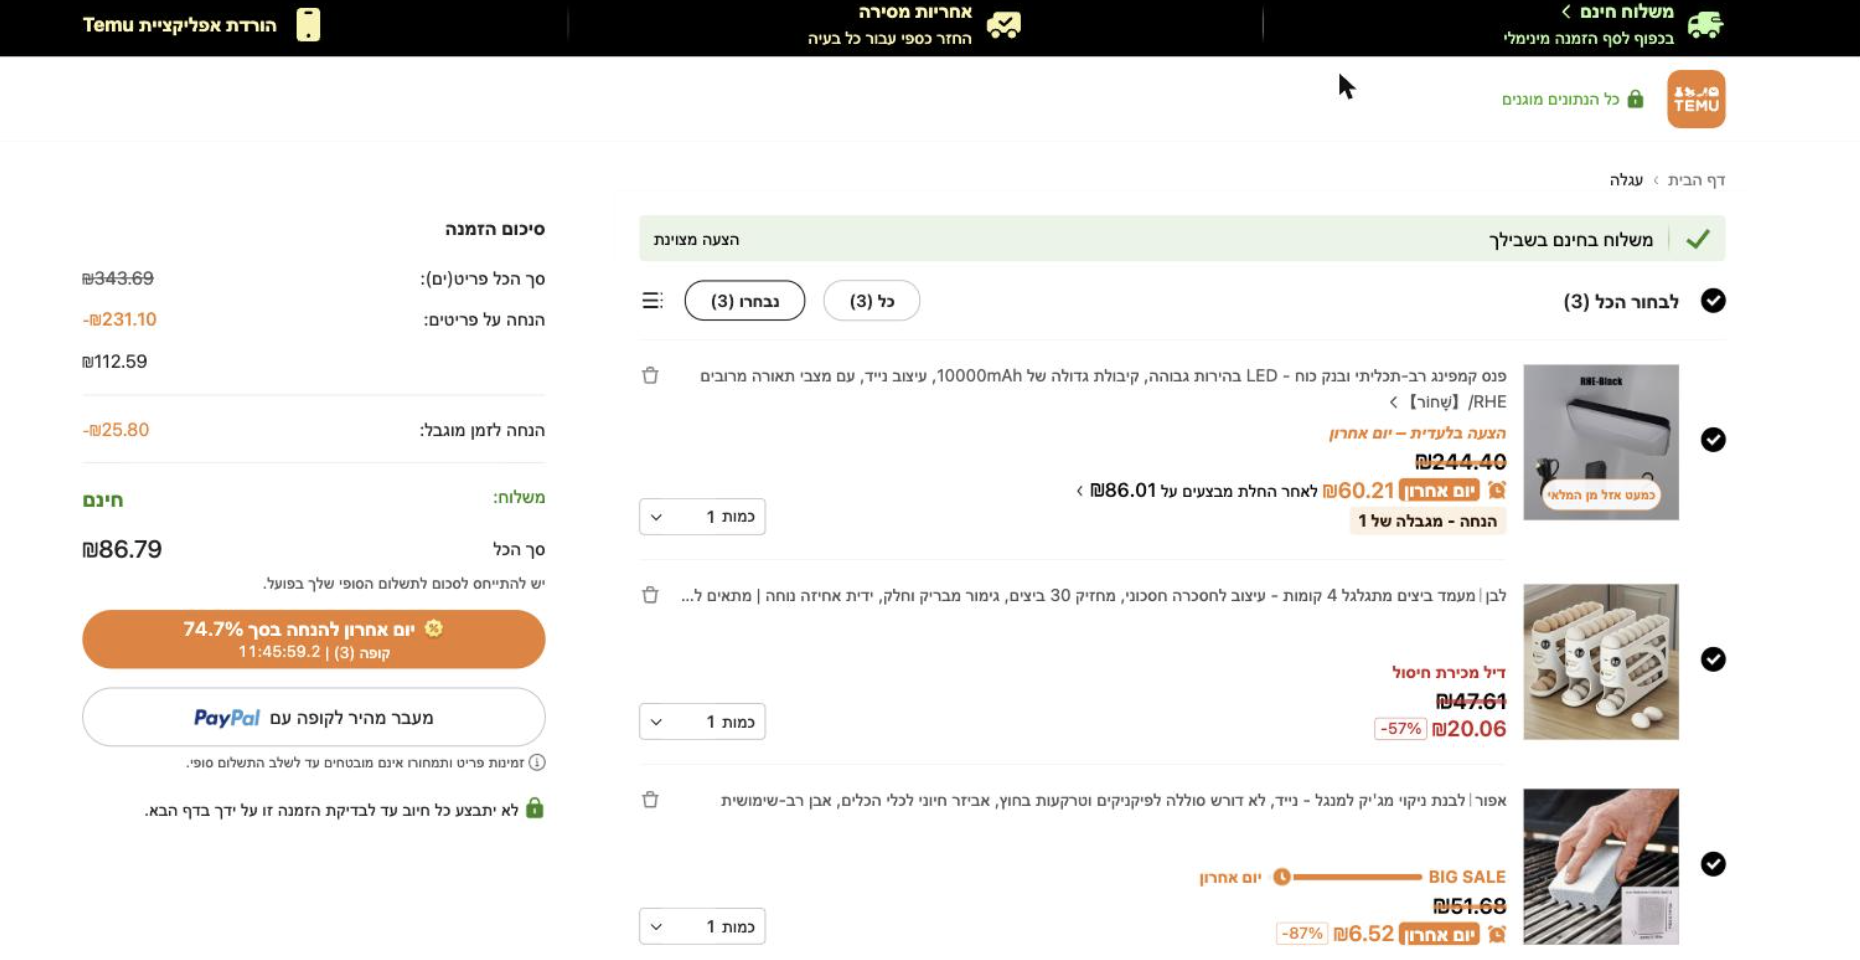This screenshot has width=1860, height=960.
Task: Click the -87% discount badge
Action: (x=1302, y=934)
